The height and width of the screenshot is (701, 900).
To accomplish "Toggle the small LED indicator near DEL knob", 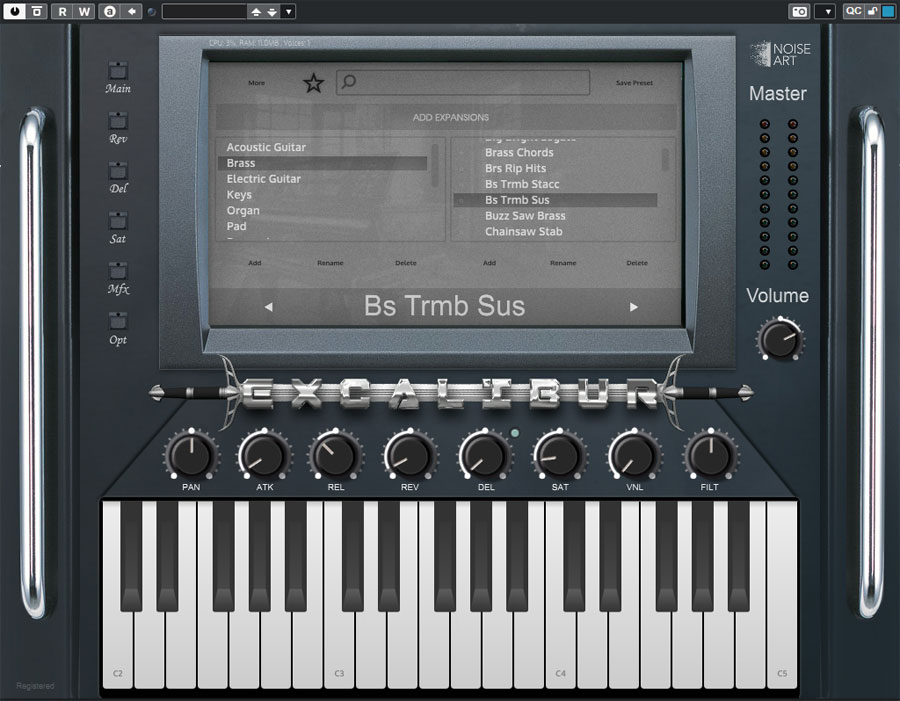I will coord(514,433).
